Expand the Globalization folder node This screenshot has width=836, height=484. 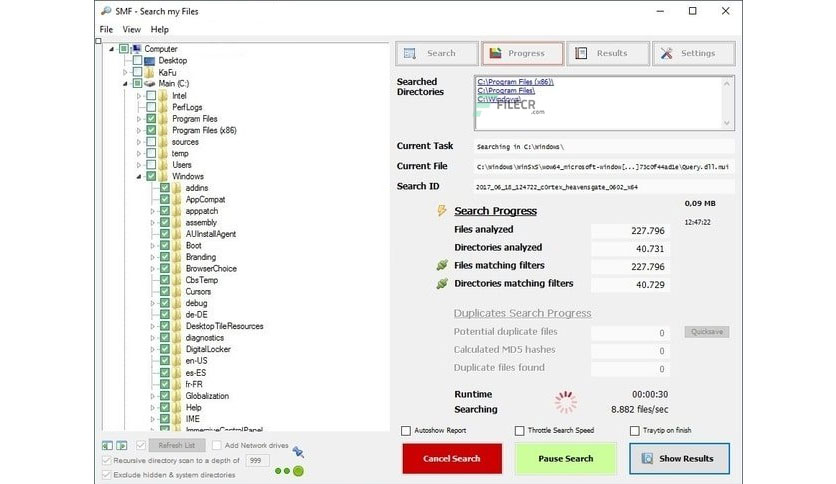click(x=152, y=396)
